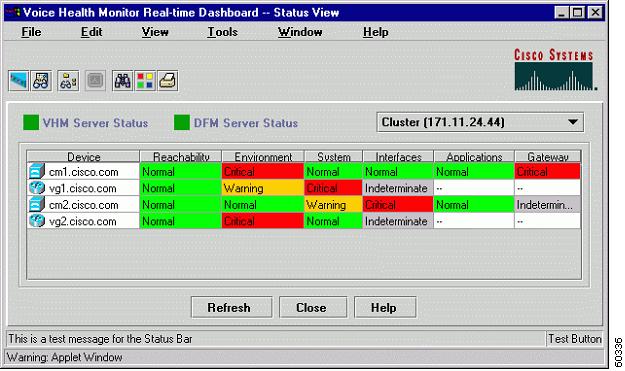Image resolution: width=625 pixels, height=371 pixels.
Task: Click vg2 Environment Critical cell
Action: [x=263, y=221]
